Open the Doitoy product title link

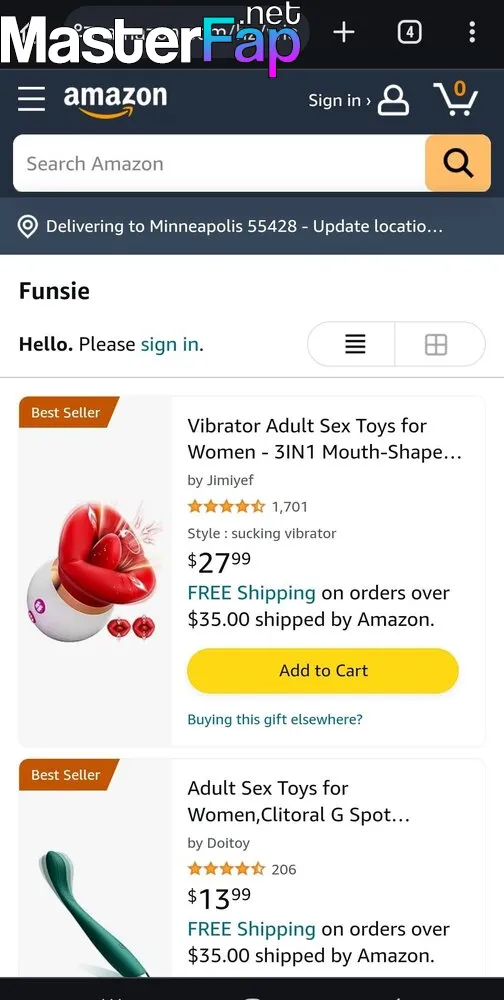tap(298, 801)
